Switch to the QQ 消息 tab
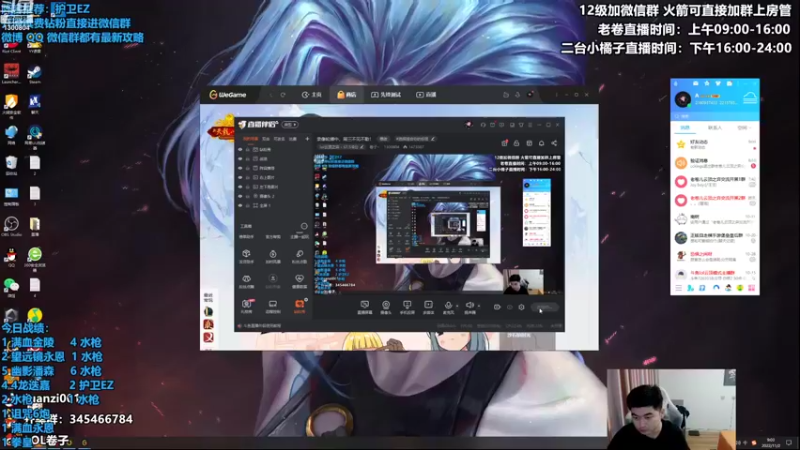The image size is (800, 450). point(685,128)
